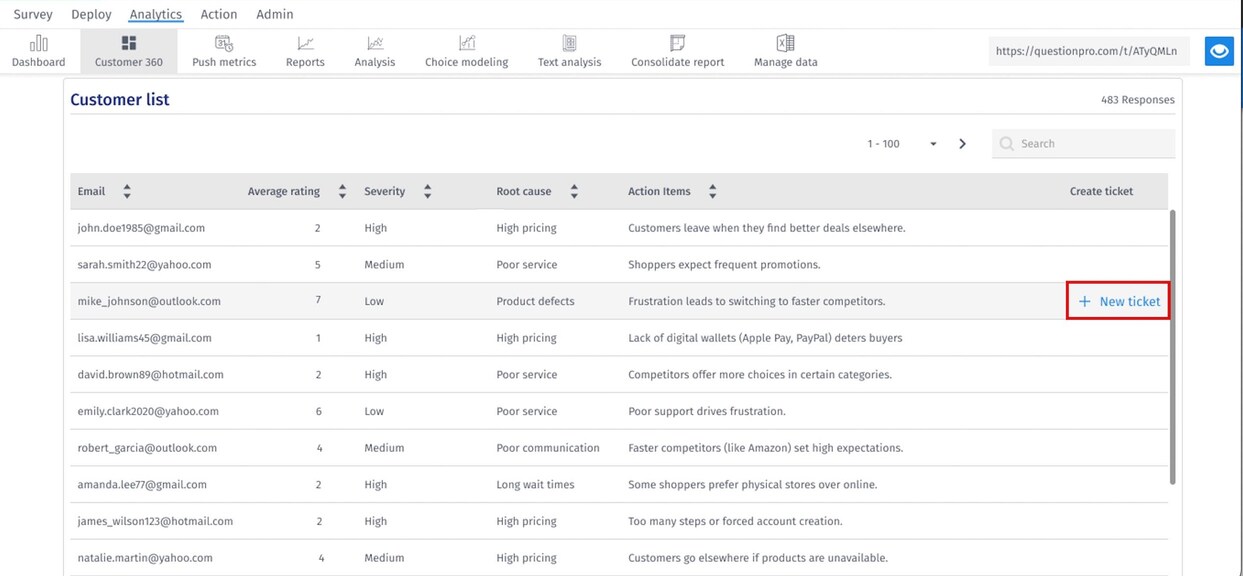This screenshot has width=1243, height=576.
Task: Open Manage data icon
Action: [x=785, y=43]
